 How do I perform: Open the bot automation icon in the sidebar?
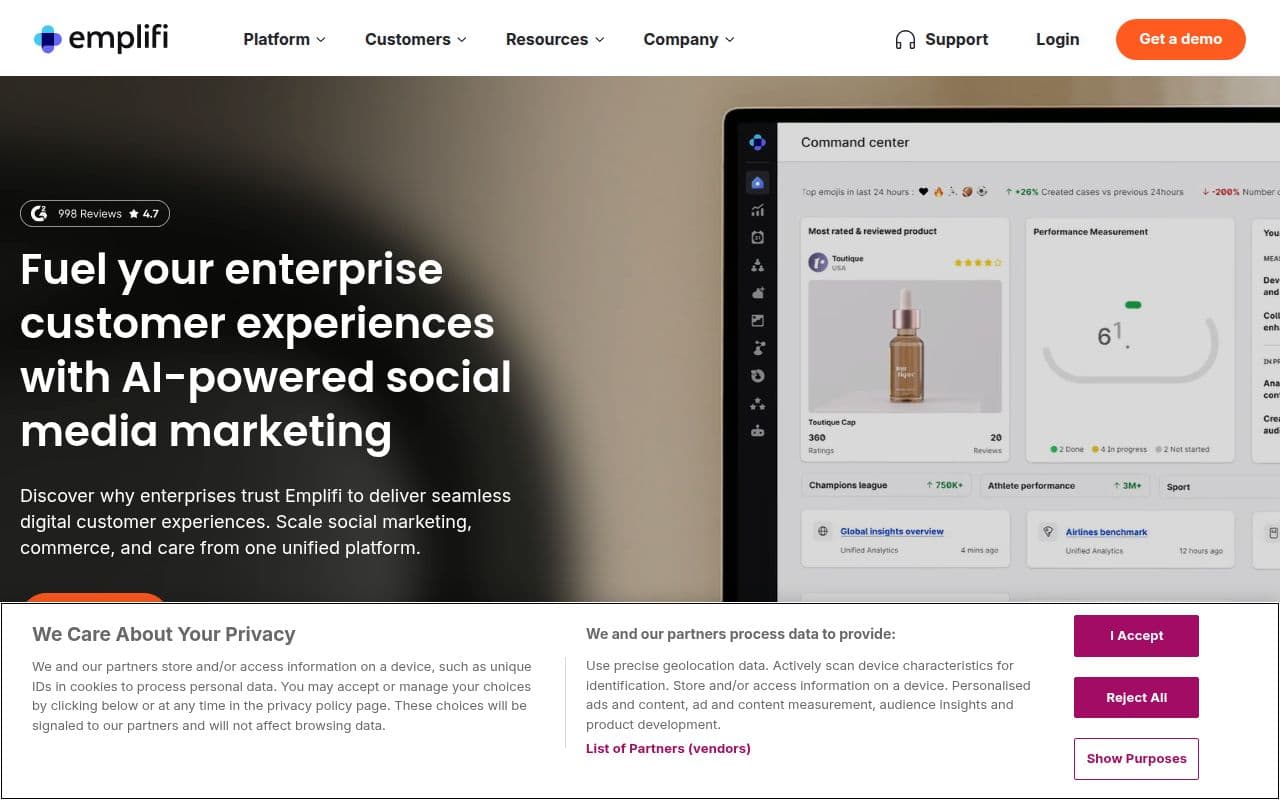pos(757,430)
